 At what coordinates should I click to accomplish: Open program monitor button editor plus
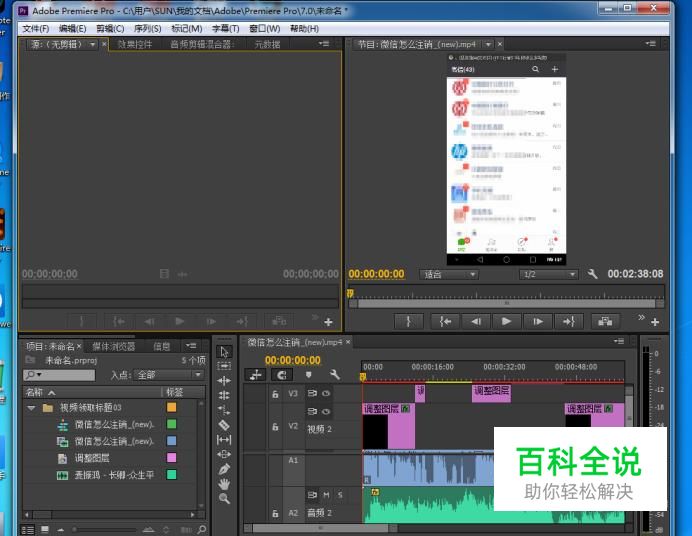(x=655, y=322)
